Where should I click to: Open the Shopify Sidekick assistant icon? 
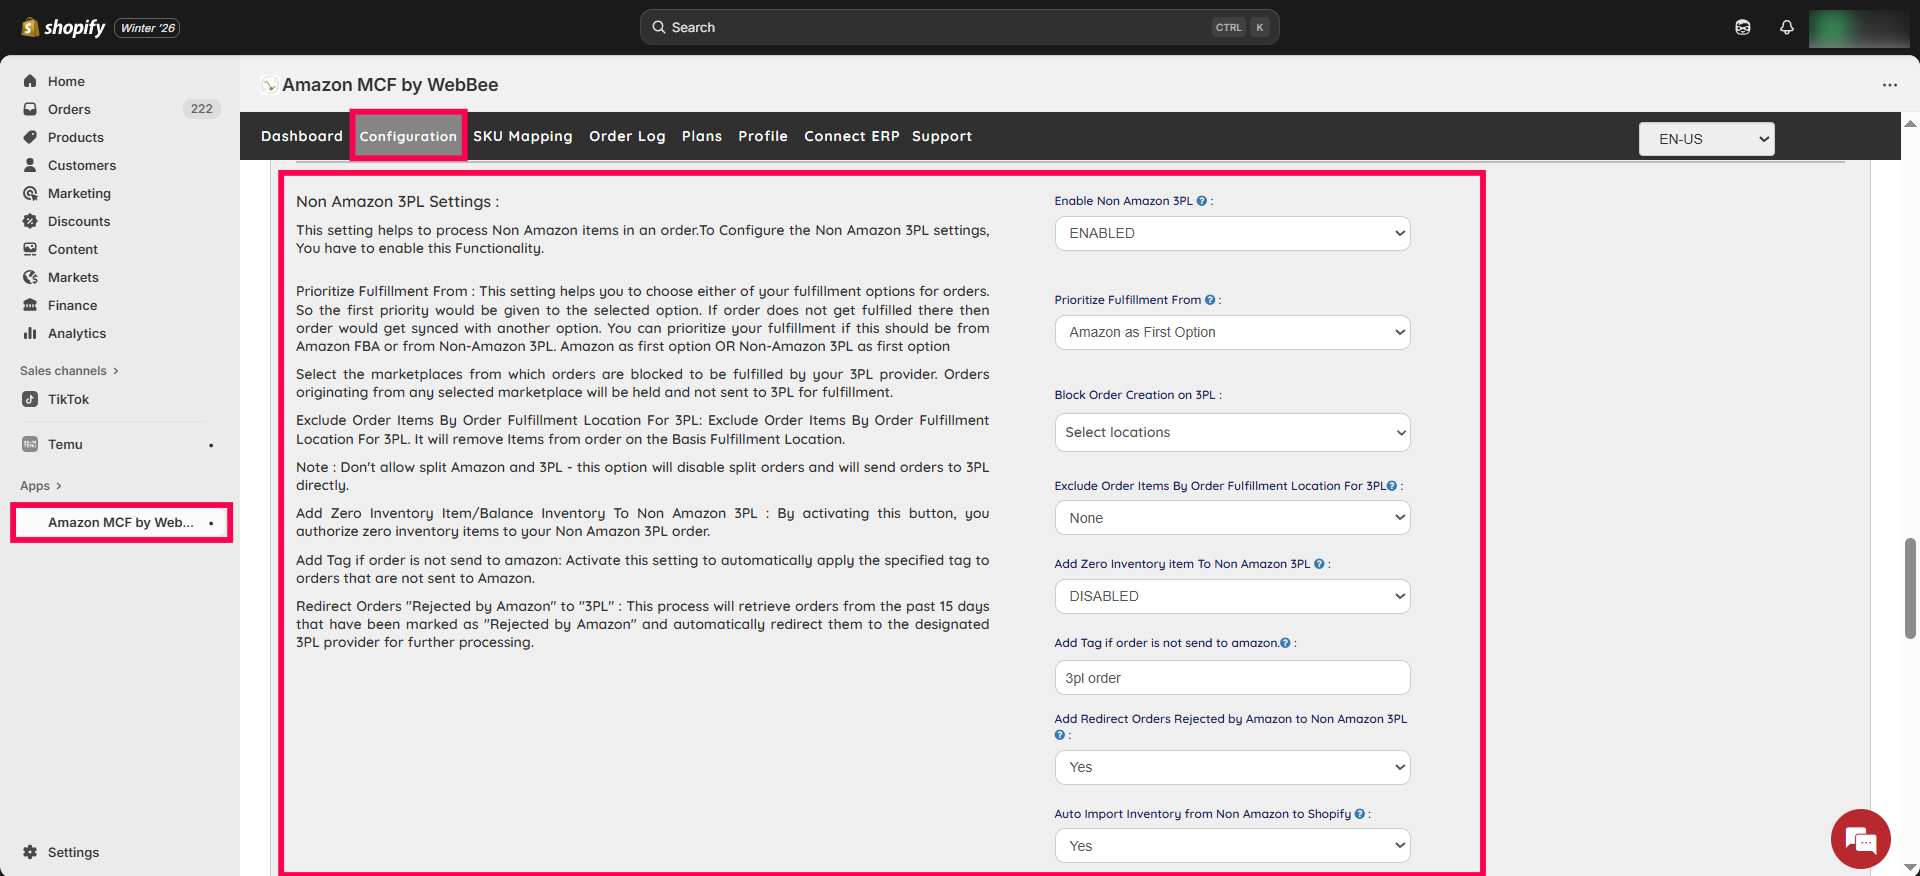coord(1742,27)
